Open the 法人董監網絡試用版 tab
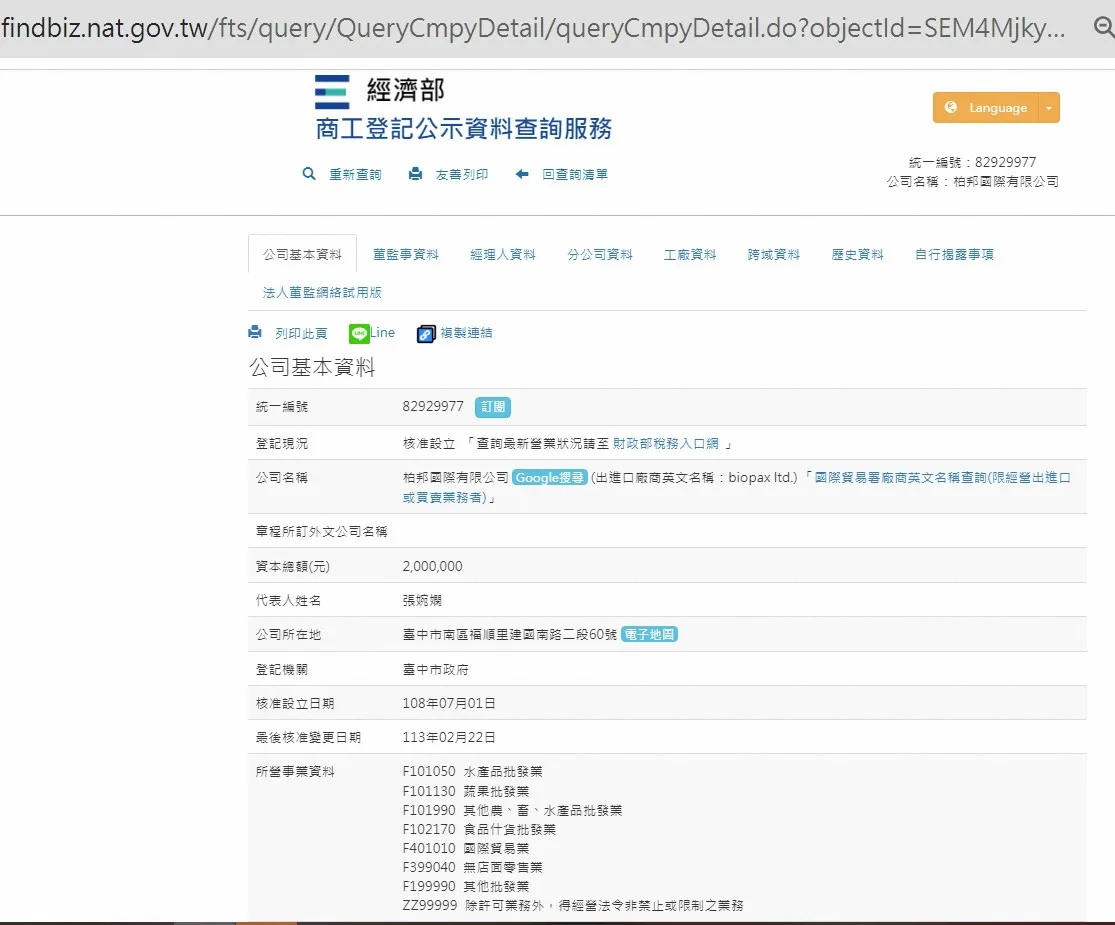This screenshot has height=925, width=1115. [x=322, y=293]
